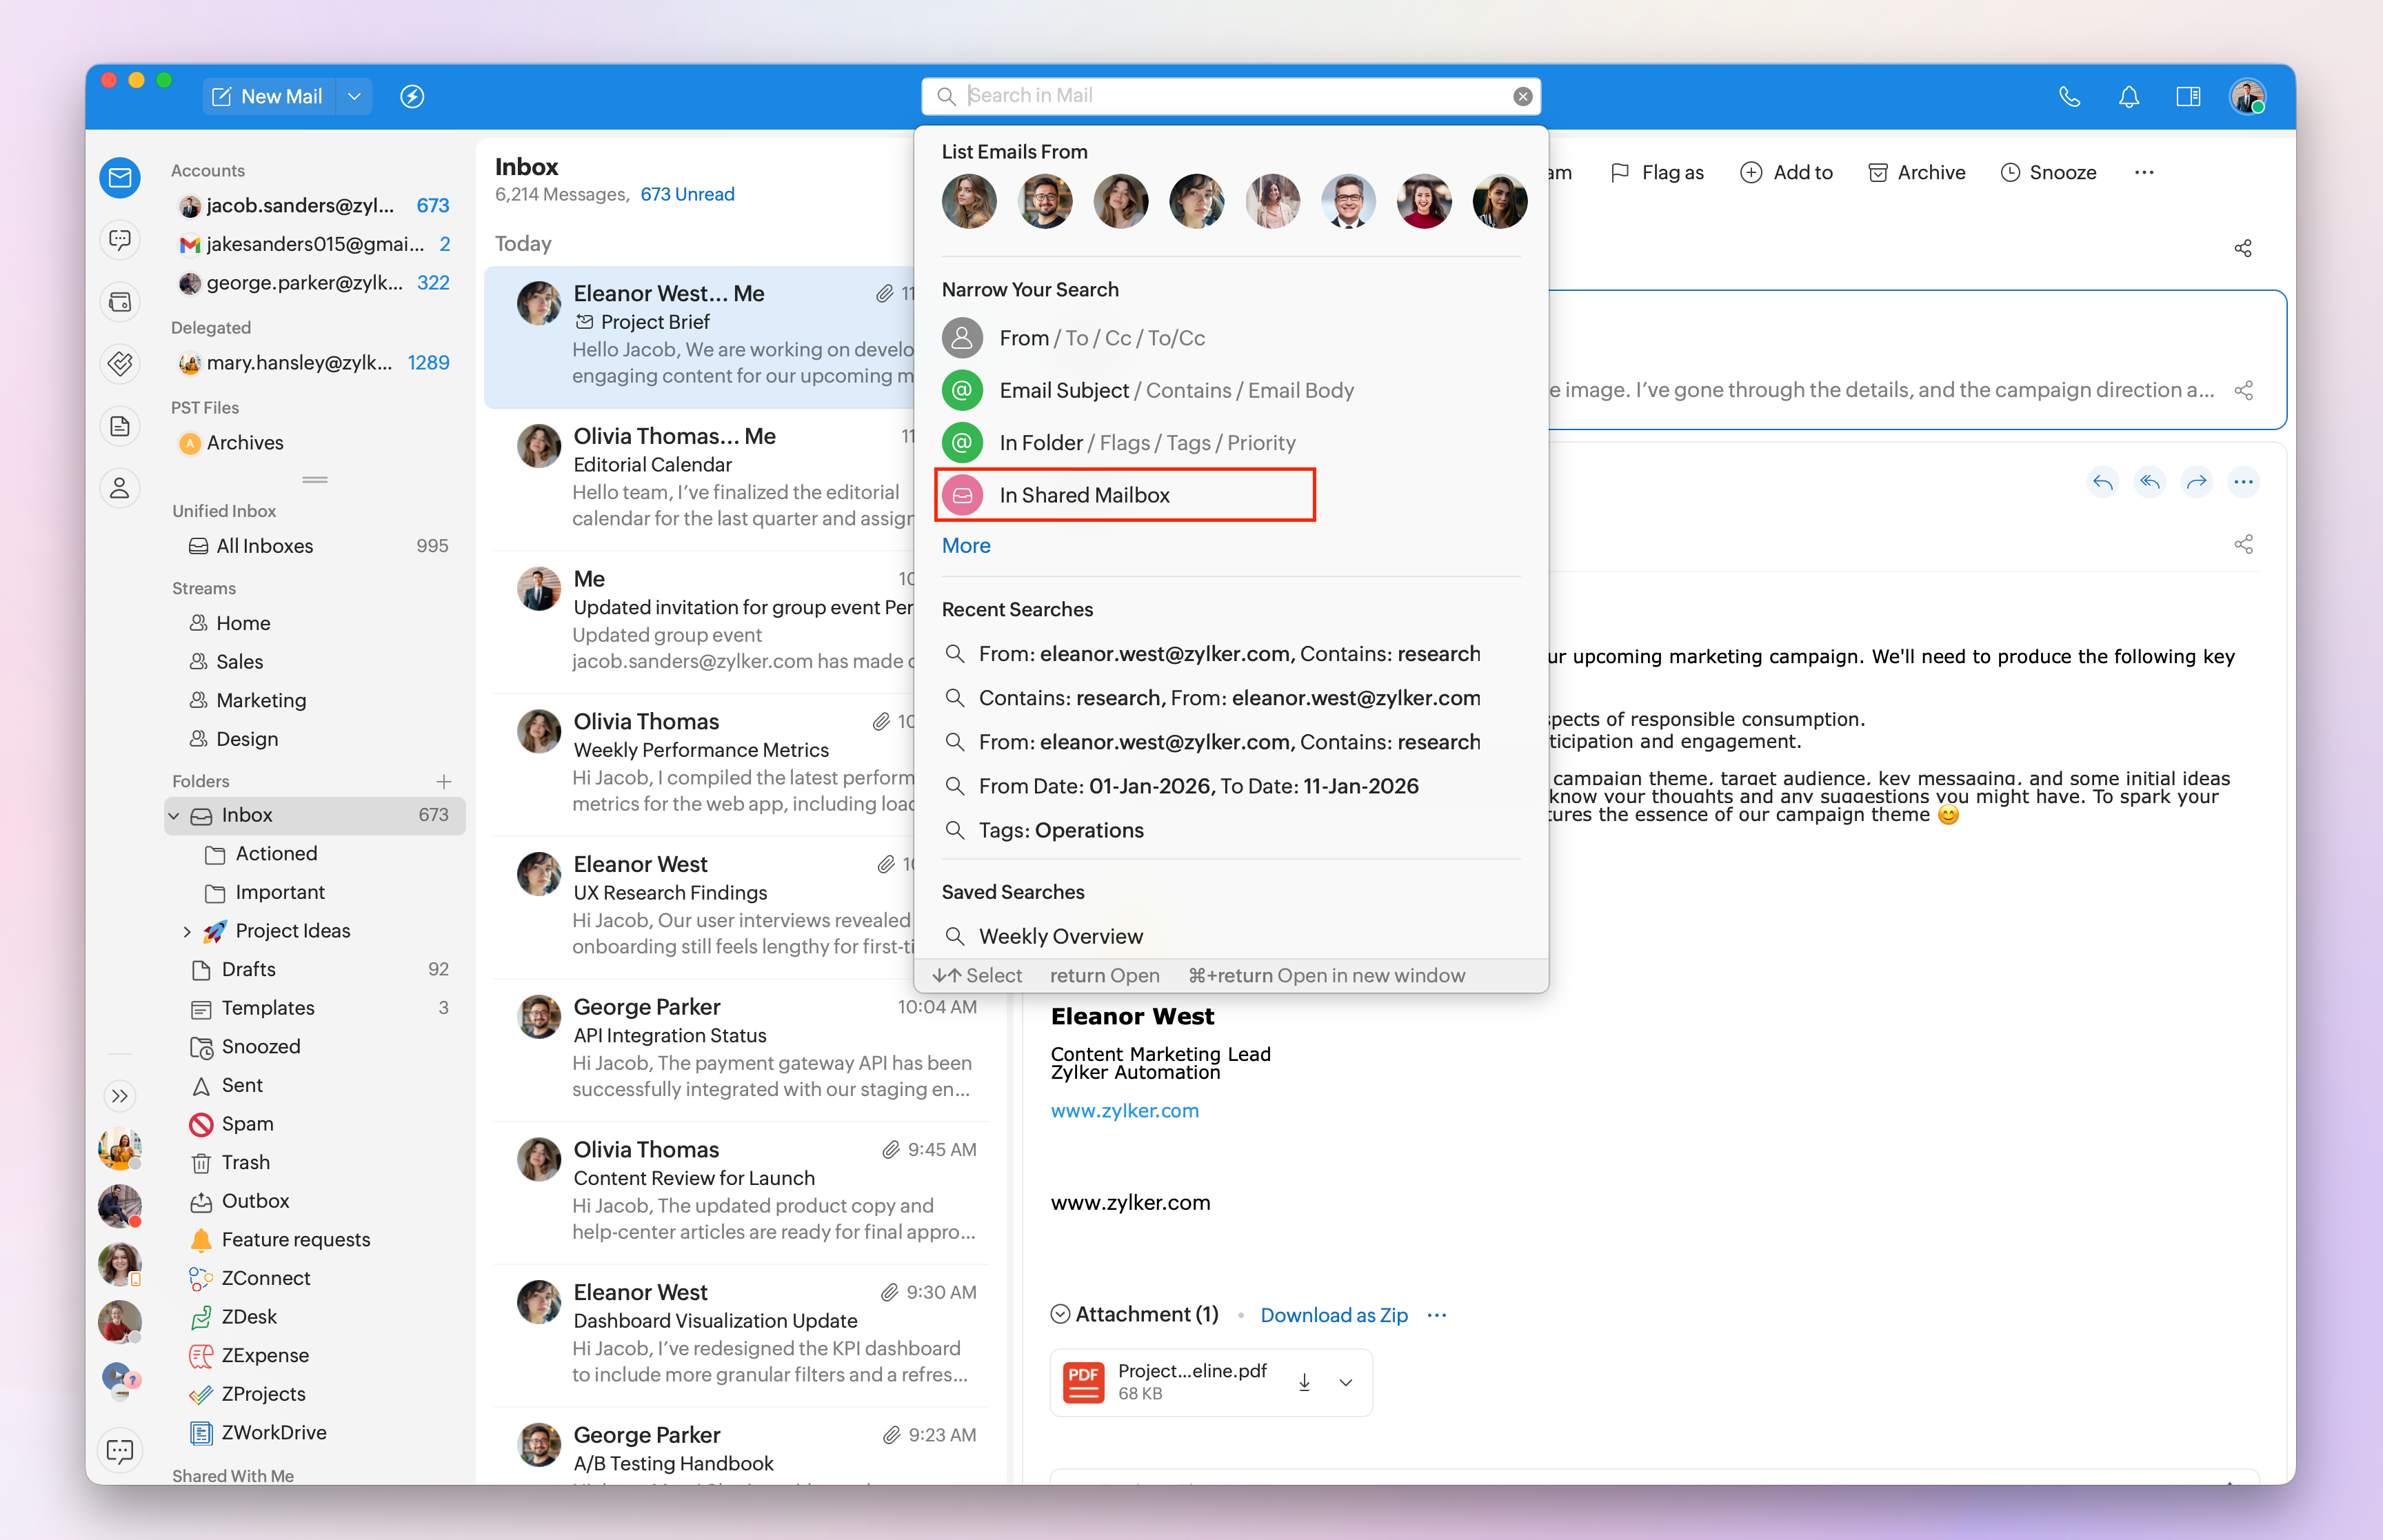Open the phone call icon
Viewport: 2383px width, 1540px height.
tap(2069, 97)
